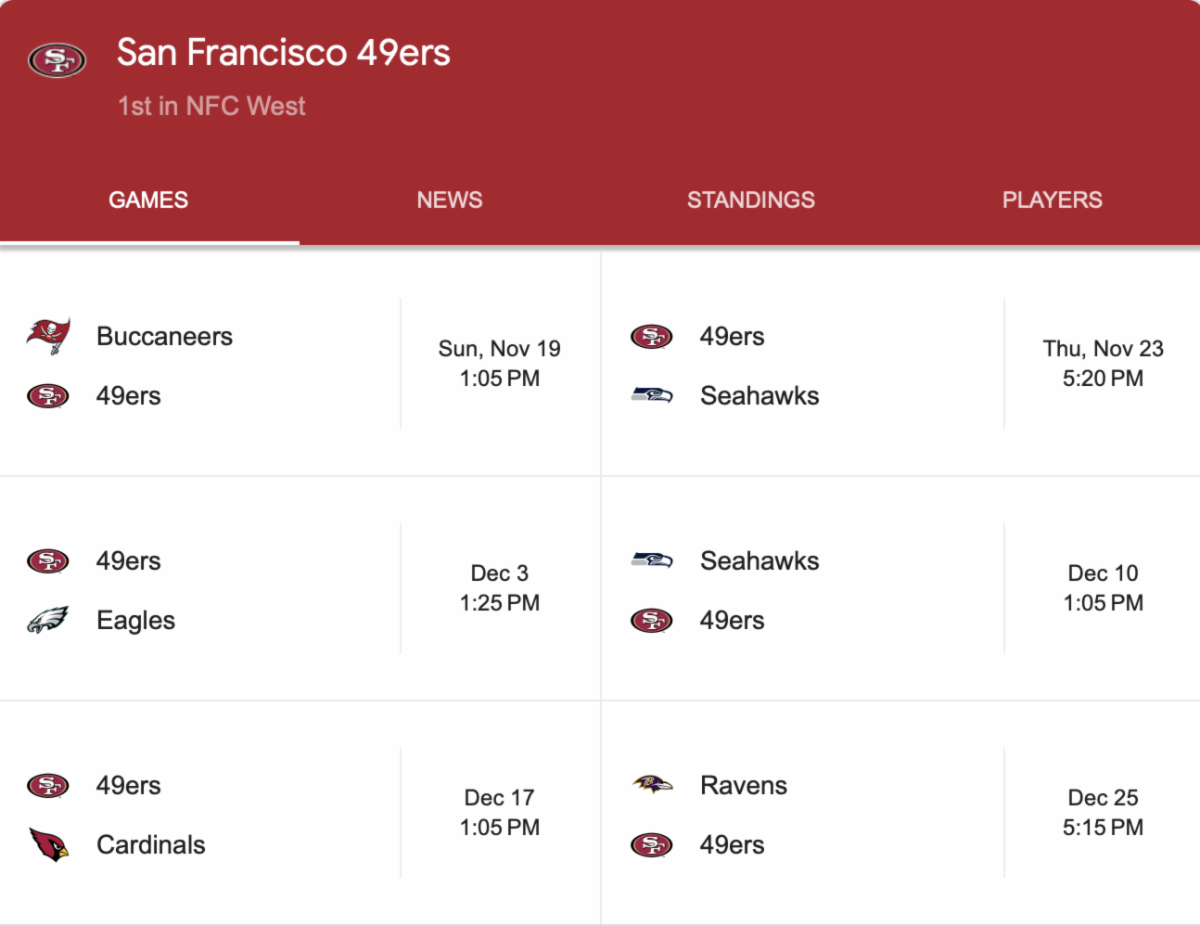The width and height of the screenshot is (1200, 926).
Task: Click the Seahawks logo in Dec 10 game
Action: click(x=652, y=560)
